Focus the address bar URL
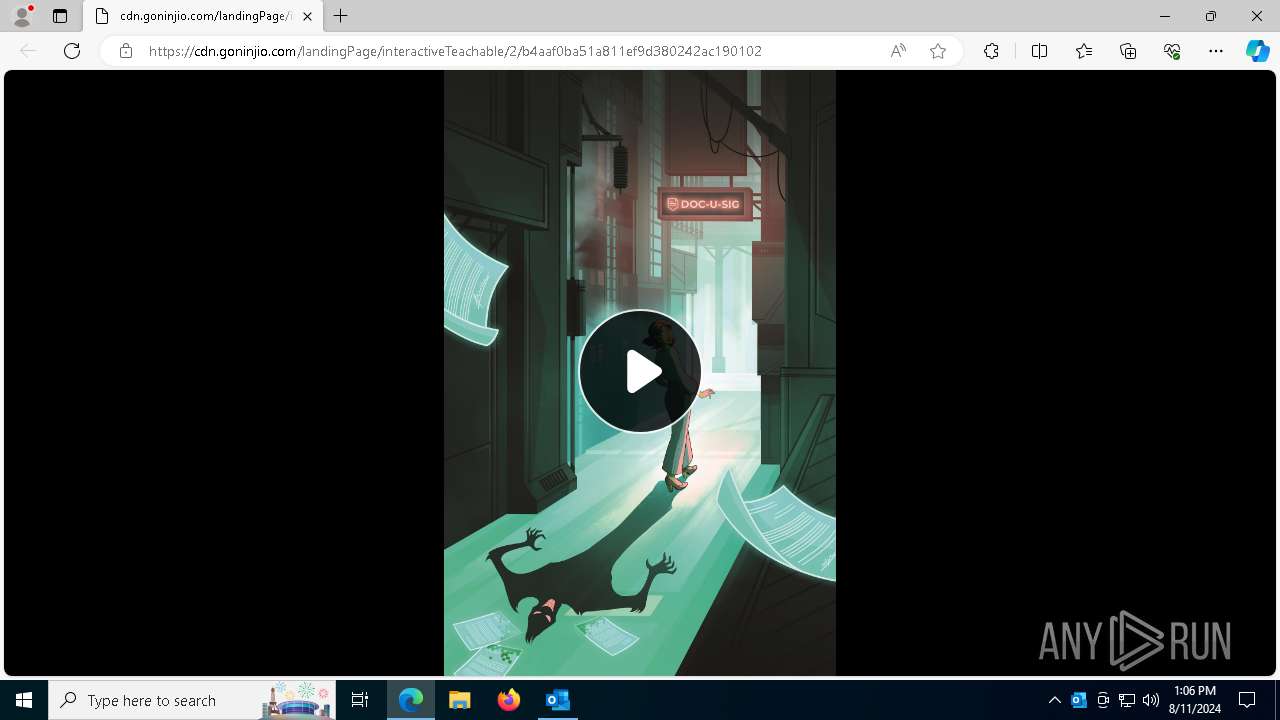 click(x=455, y=51)
